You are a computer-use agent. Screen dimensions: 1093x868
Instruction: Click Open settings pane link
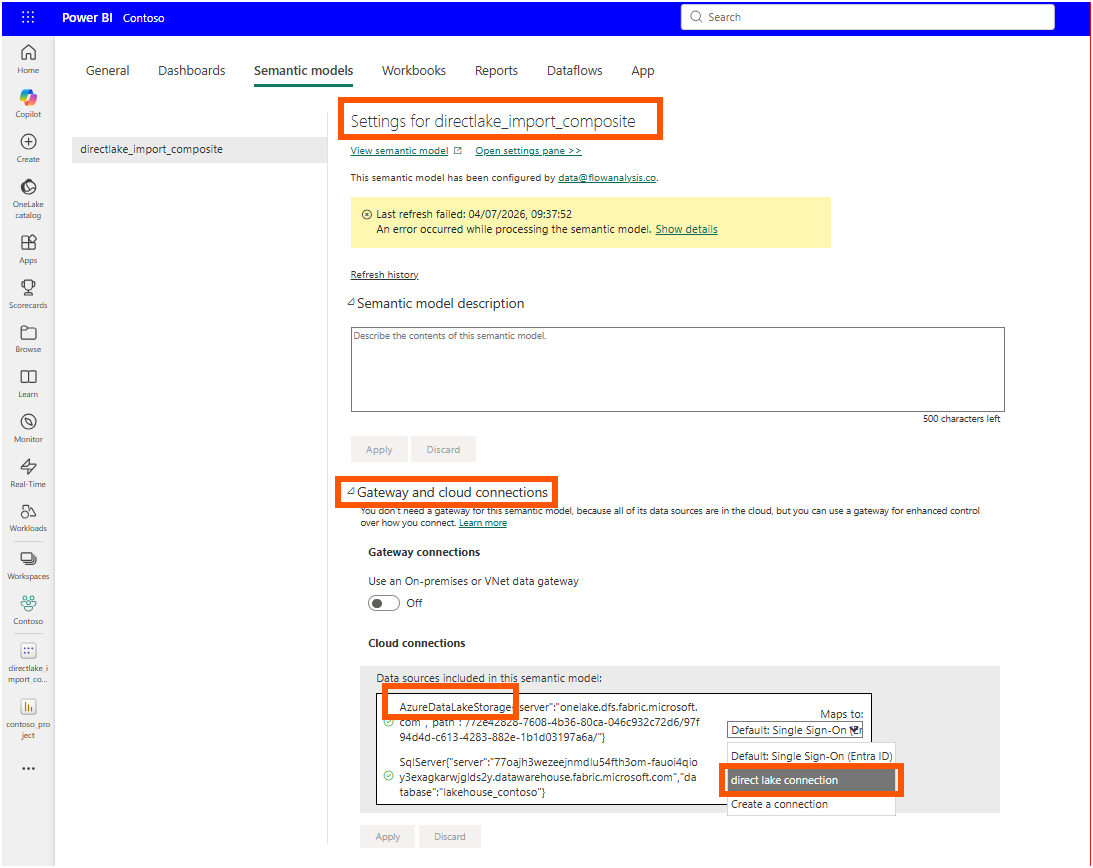(x=528, y=151)
